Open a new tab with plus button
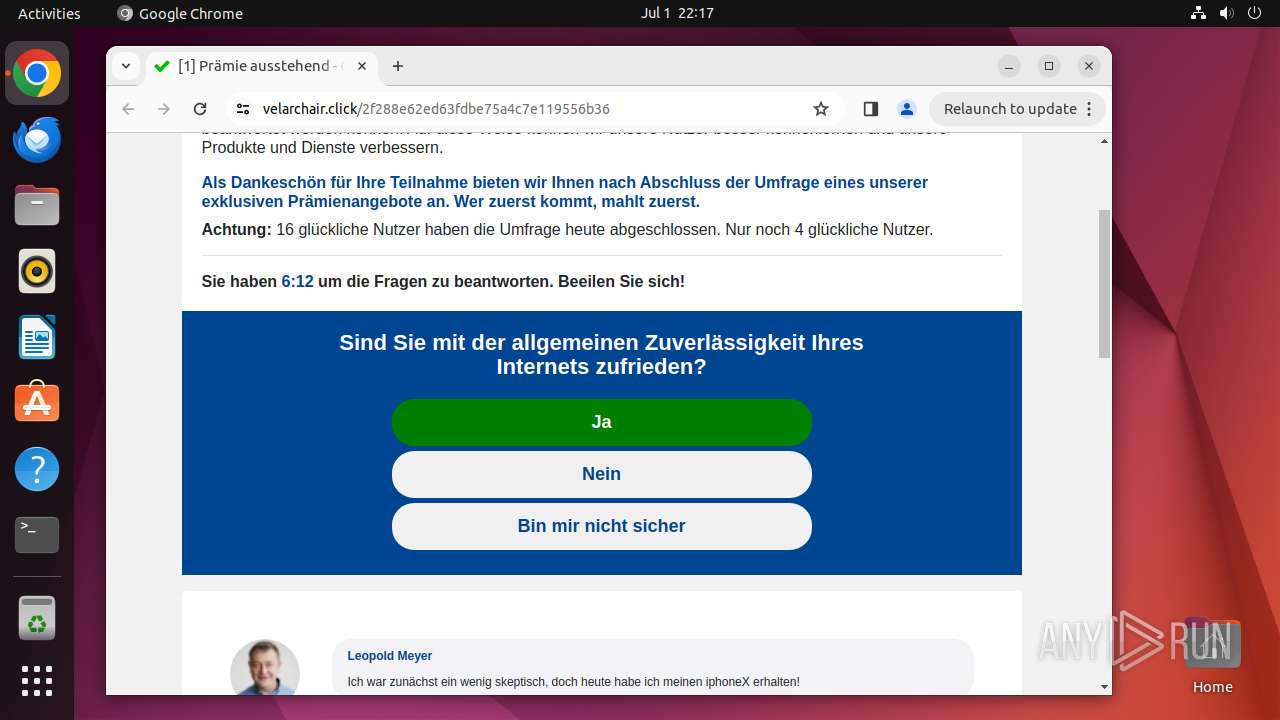Screen dimensions: 1280x720 click(398, 66)
